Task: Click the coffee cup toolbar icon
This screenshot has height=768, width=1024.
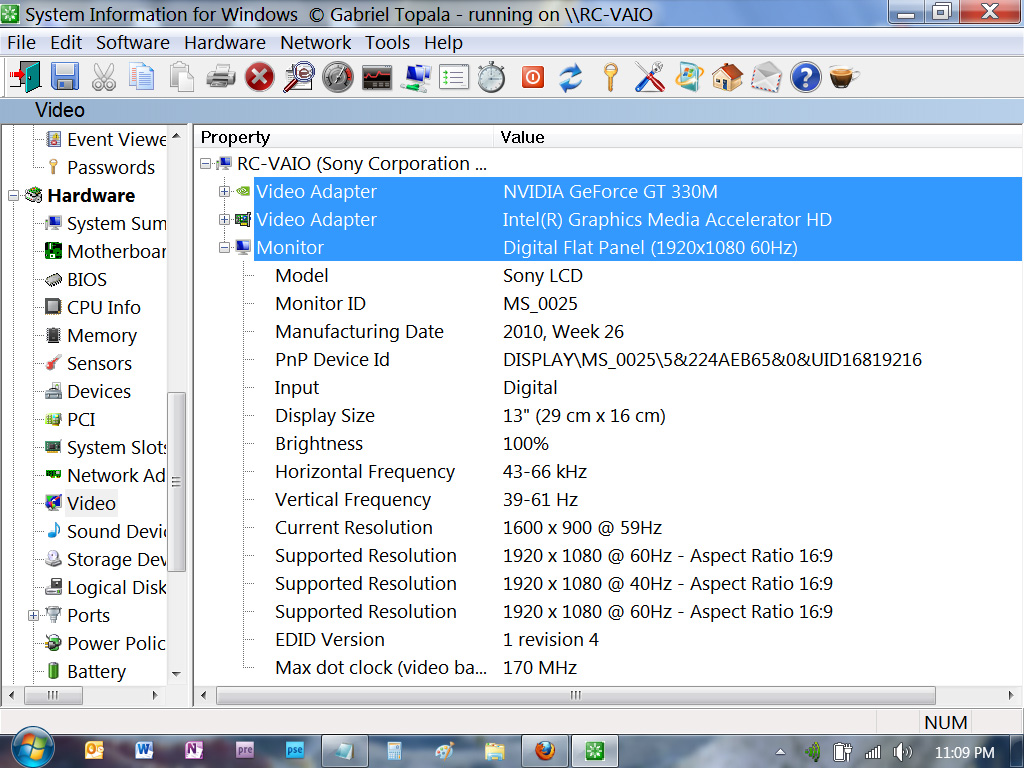Action: 844,77
